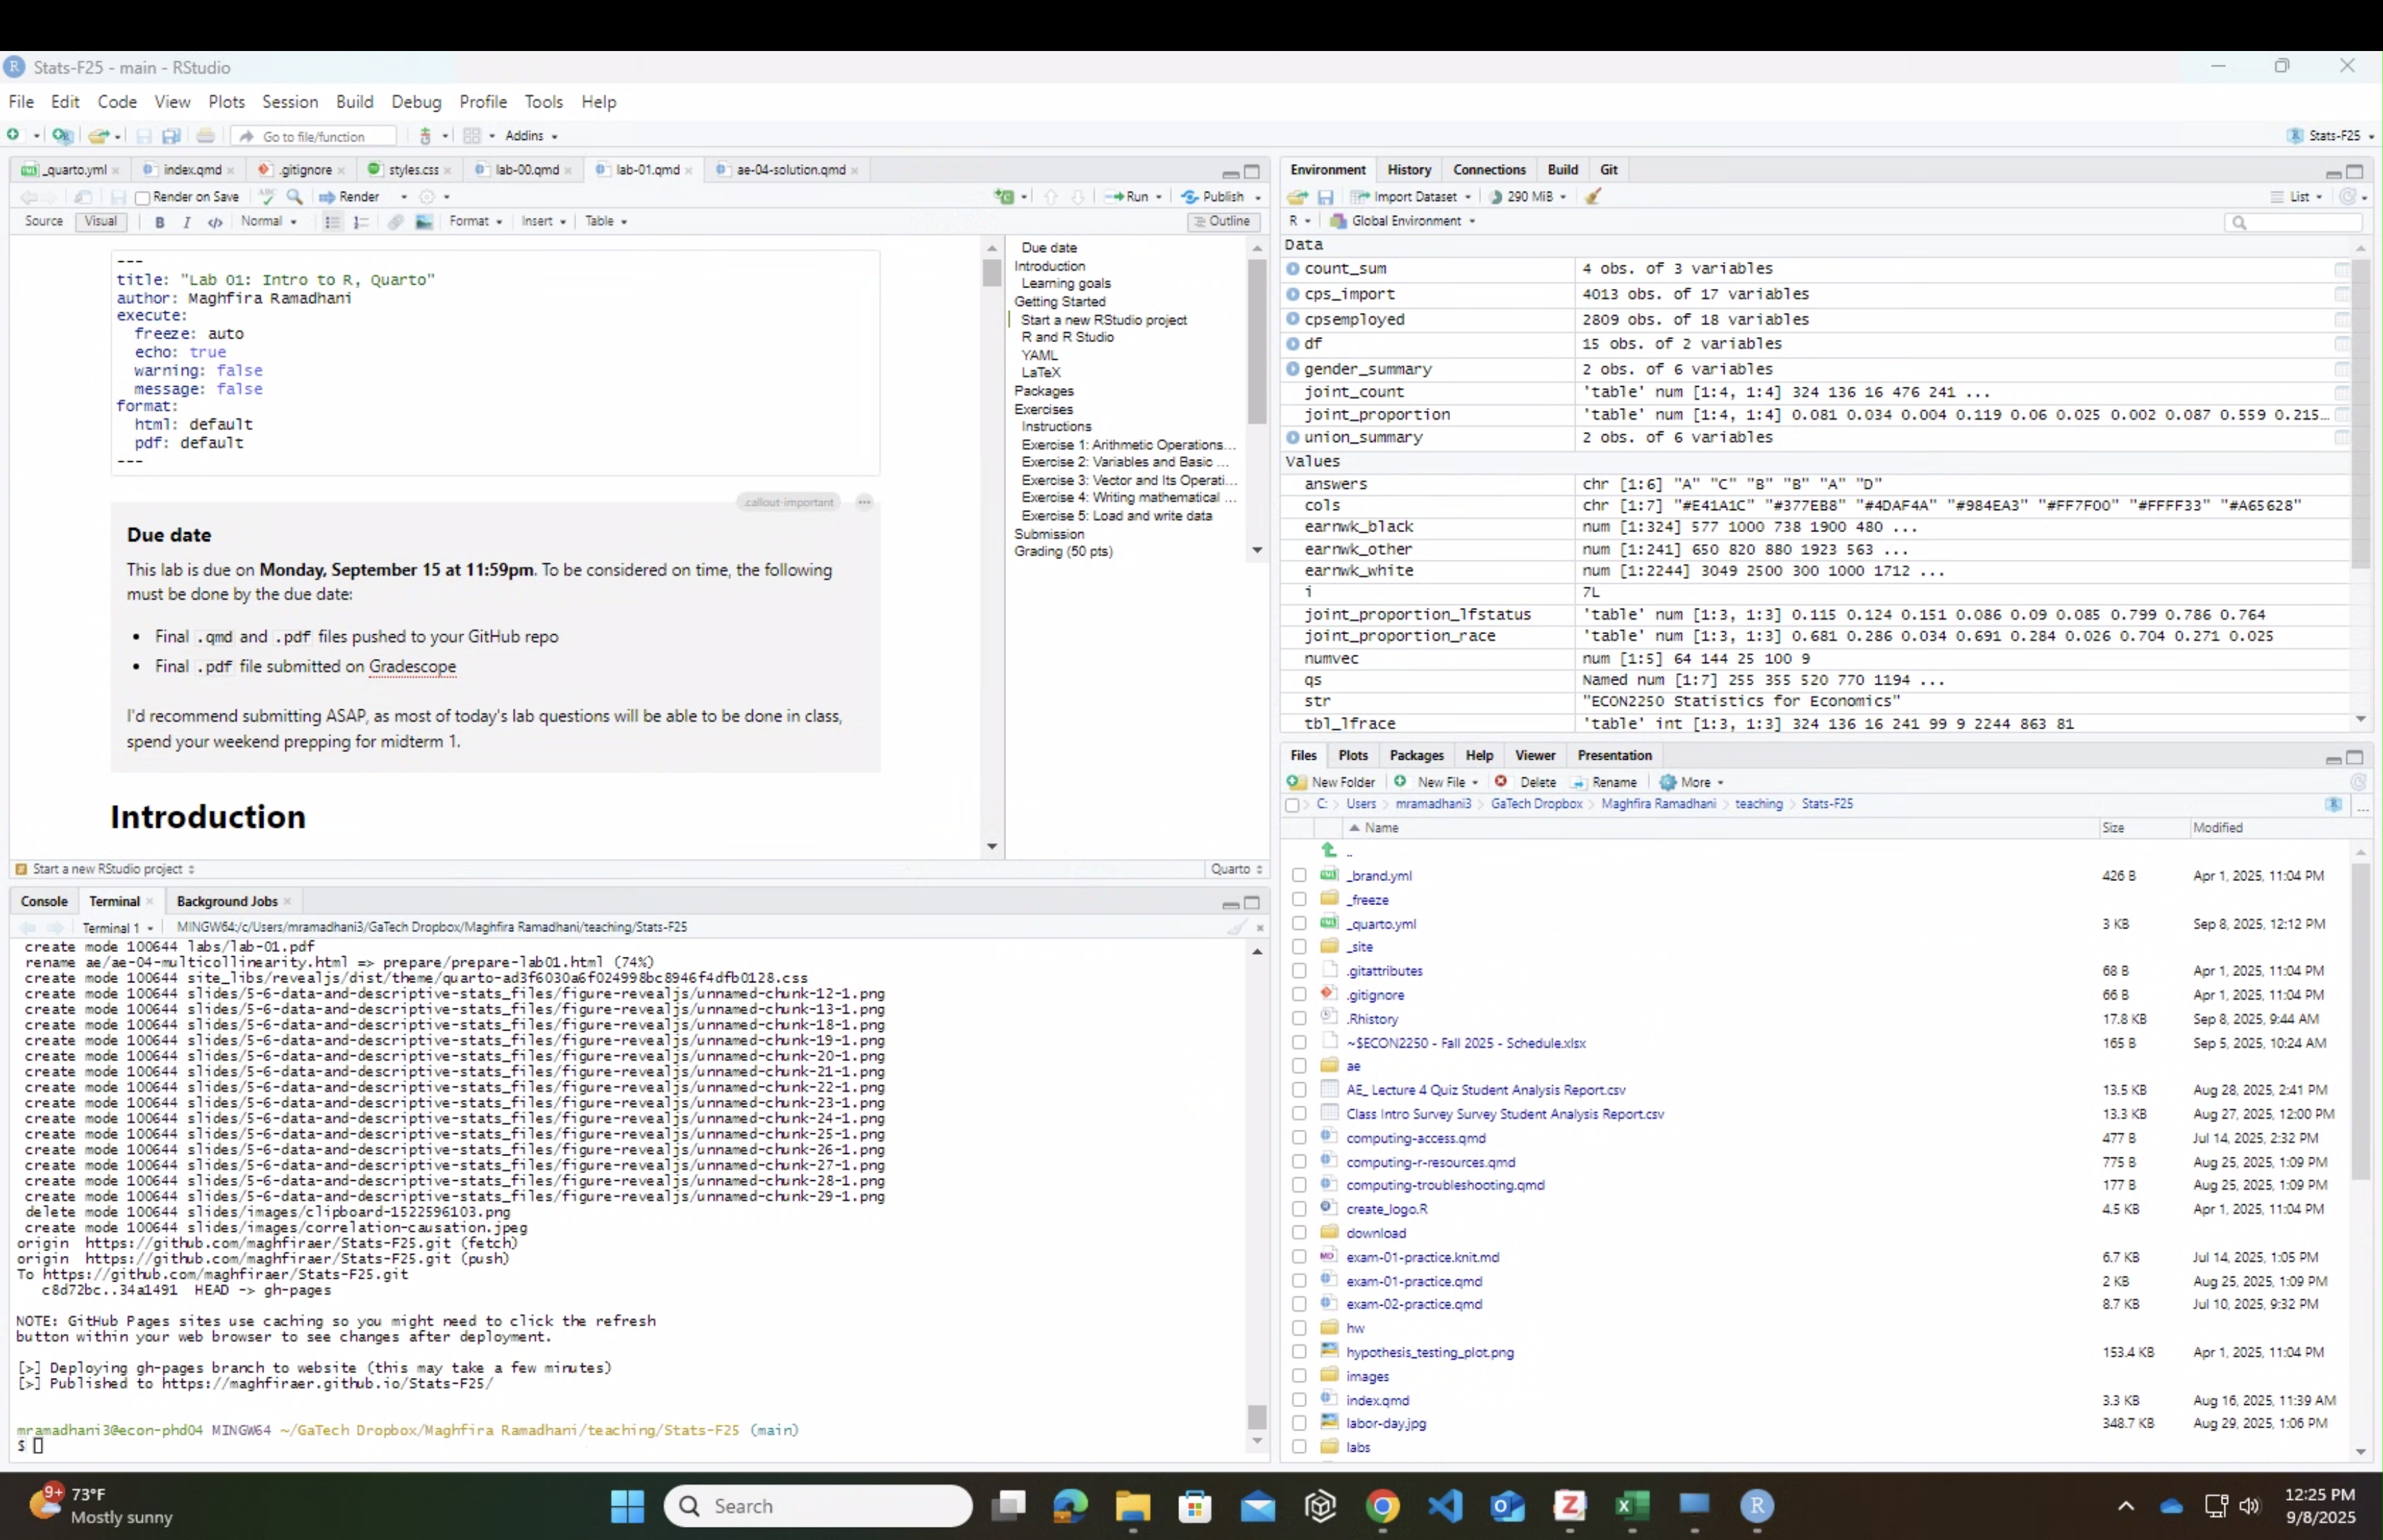
Task: Check the box for exam-02-practice.qmd
Action: [x=1298, y=1304]
